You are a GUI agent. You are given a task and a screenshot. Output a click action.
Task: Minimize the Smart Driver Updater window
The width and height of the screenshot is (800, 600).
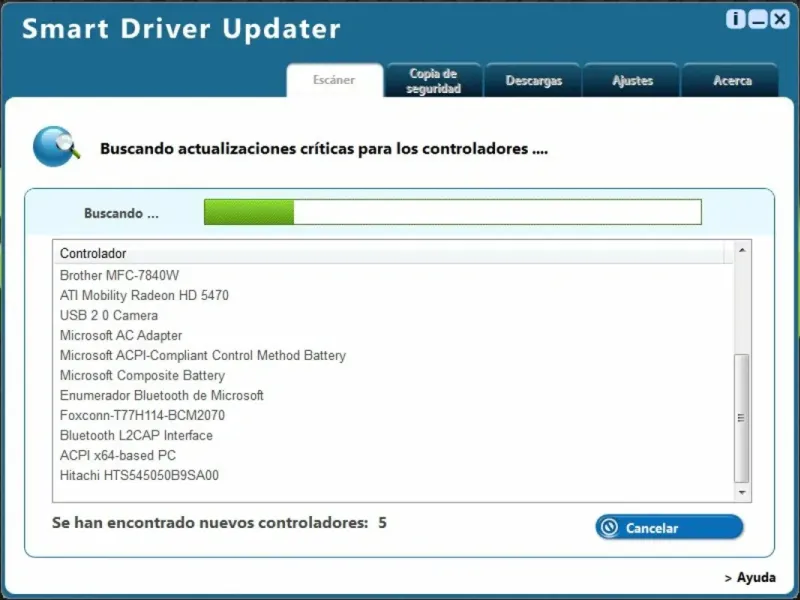coord(758,19)
